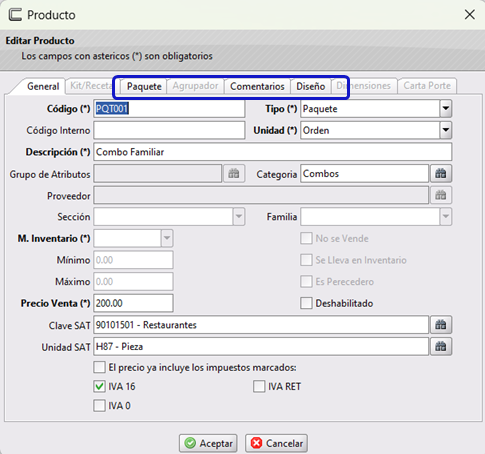This screenshot has width=485, height=454.
Task: Click the Código Interno input field
Action: pos(169,130)
